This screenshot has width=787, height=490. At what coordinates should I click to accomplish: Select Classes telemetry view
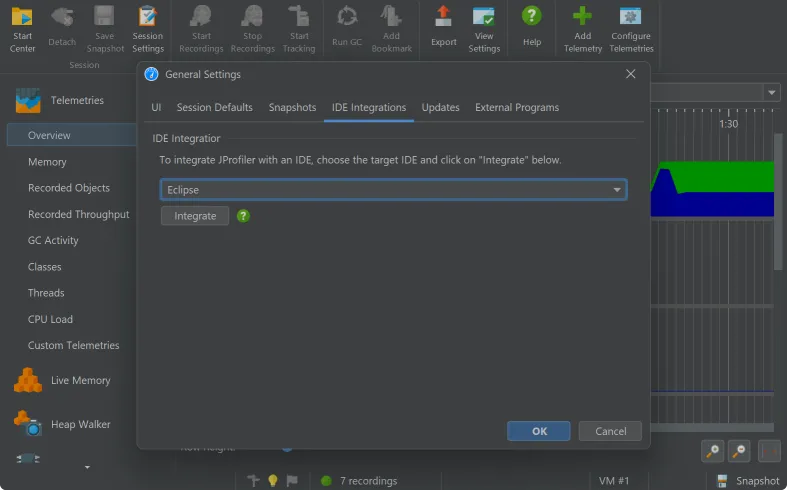[45, 267]
